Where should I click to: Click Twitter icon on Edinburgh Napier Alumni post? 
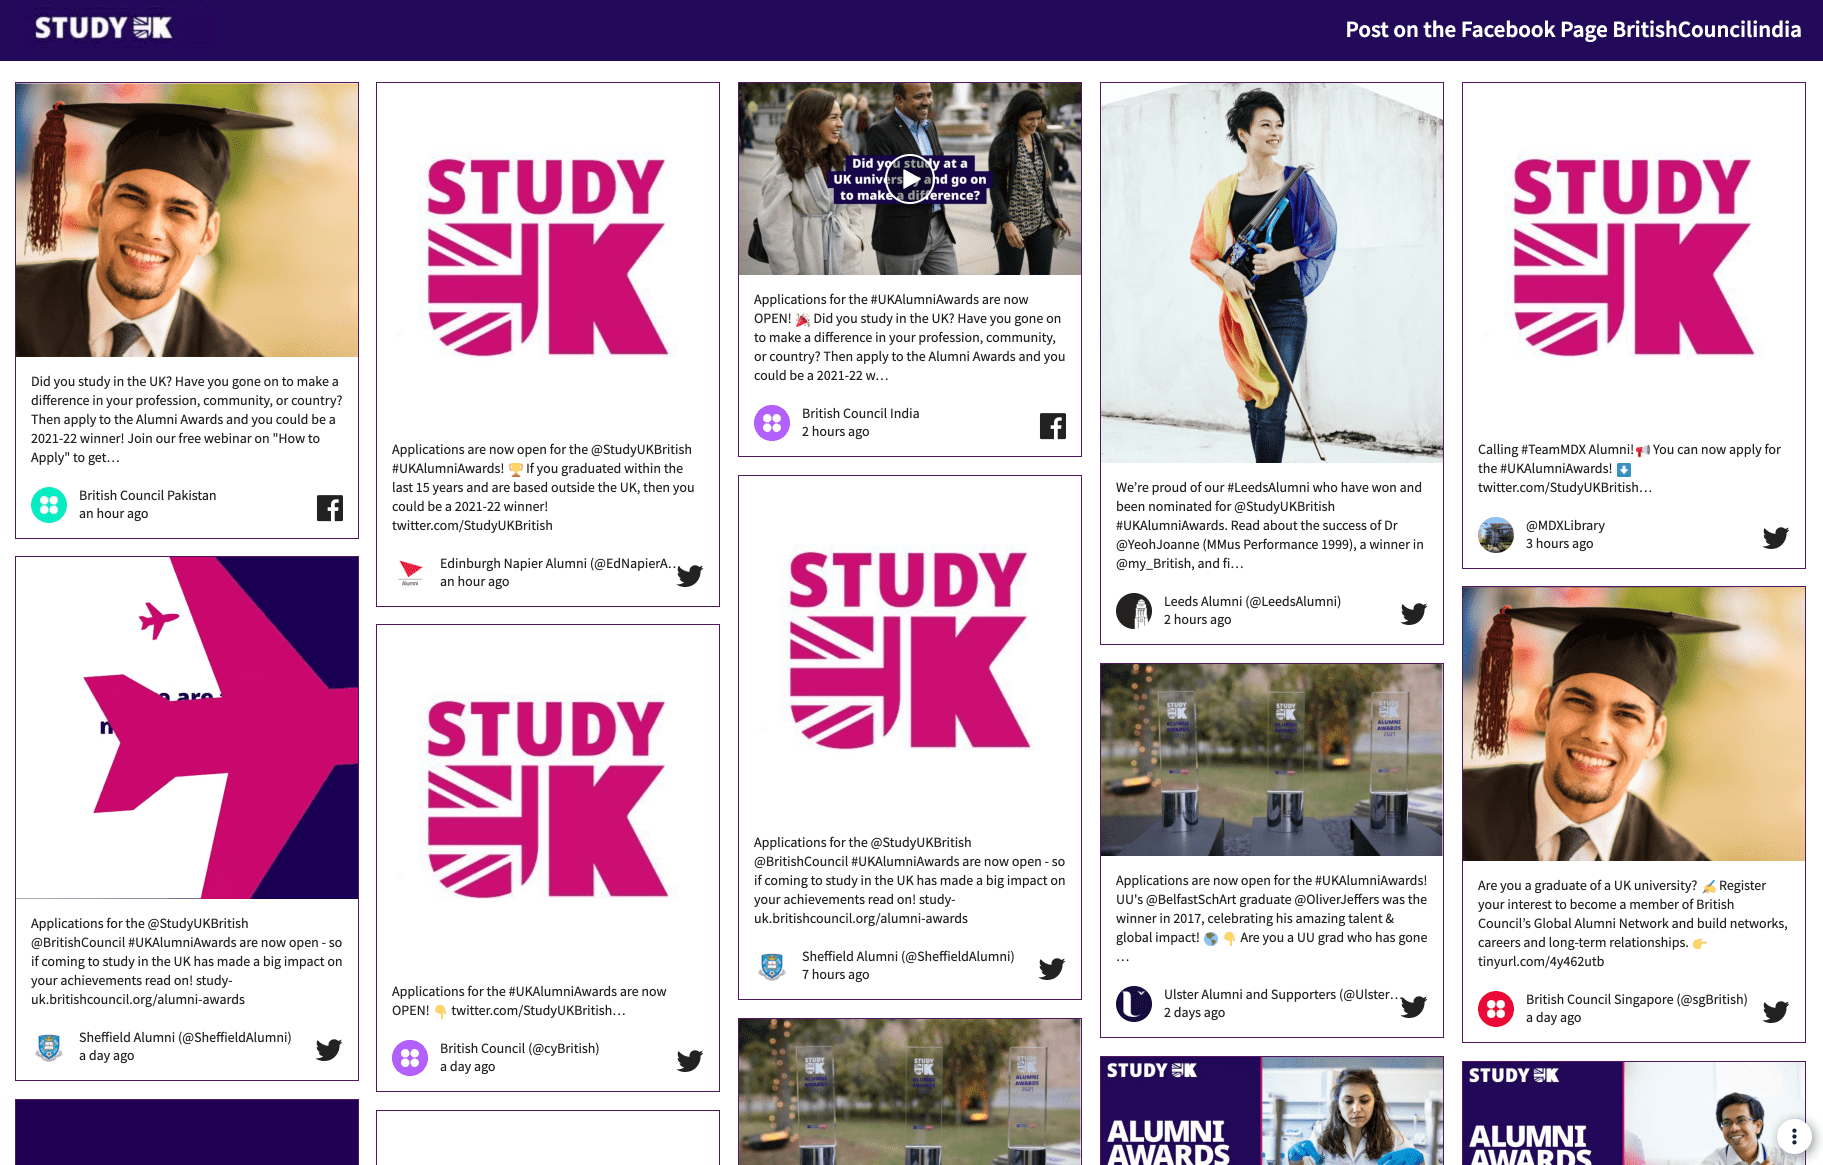pos(690,575)
